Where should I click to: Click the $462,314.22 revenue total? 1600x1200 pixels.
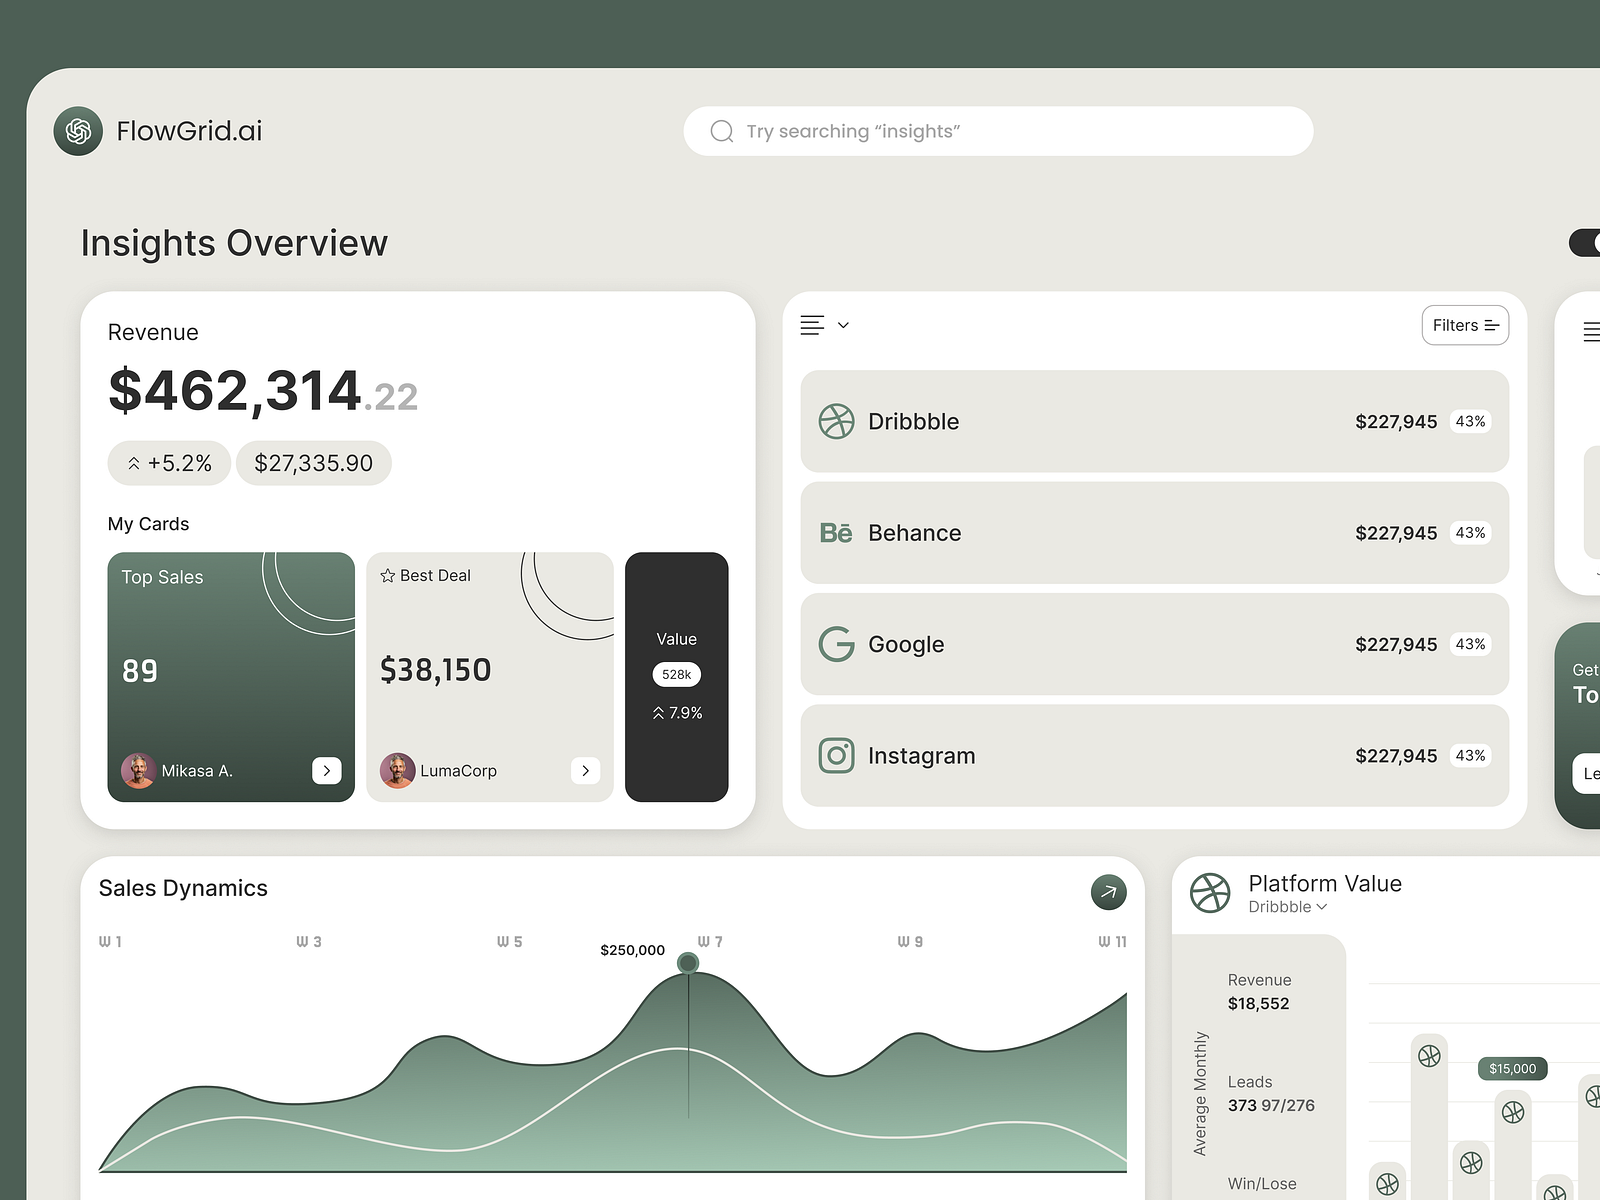click(x=263, y=390)
